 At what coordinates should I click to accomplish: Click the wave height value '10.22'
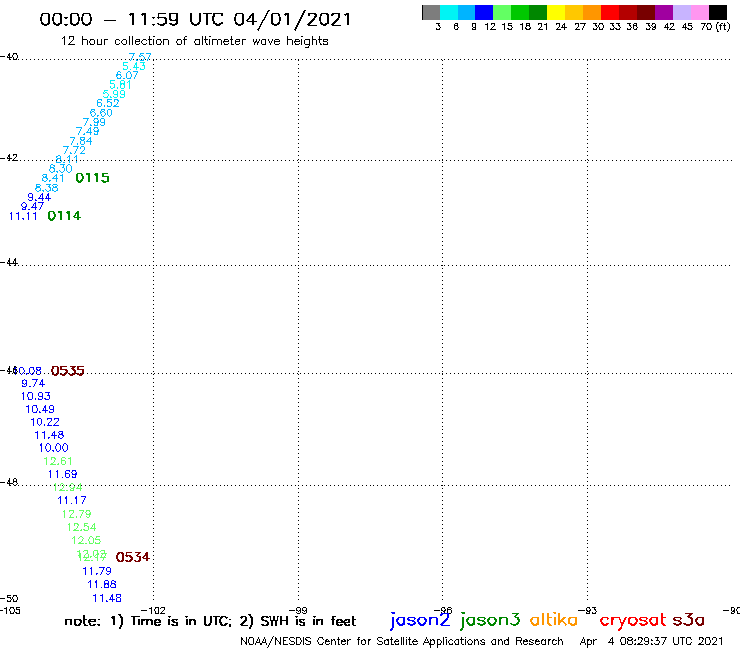click(x=45, y=422)
